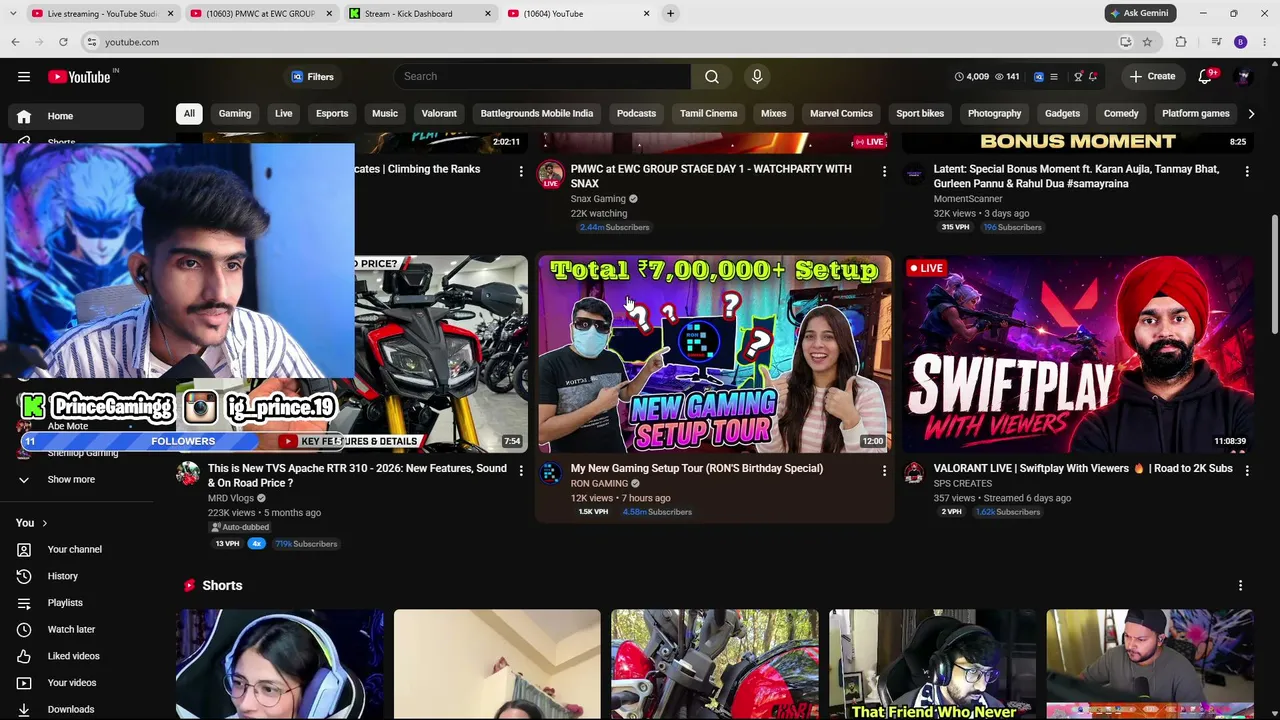Viewport: 1280px width, 720px height.
Task: Open Your channel in the sidebar
Action: 77,549
